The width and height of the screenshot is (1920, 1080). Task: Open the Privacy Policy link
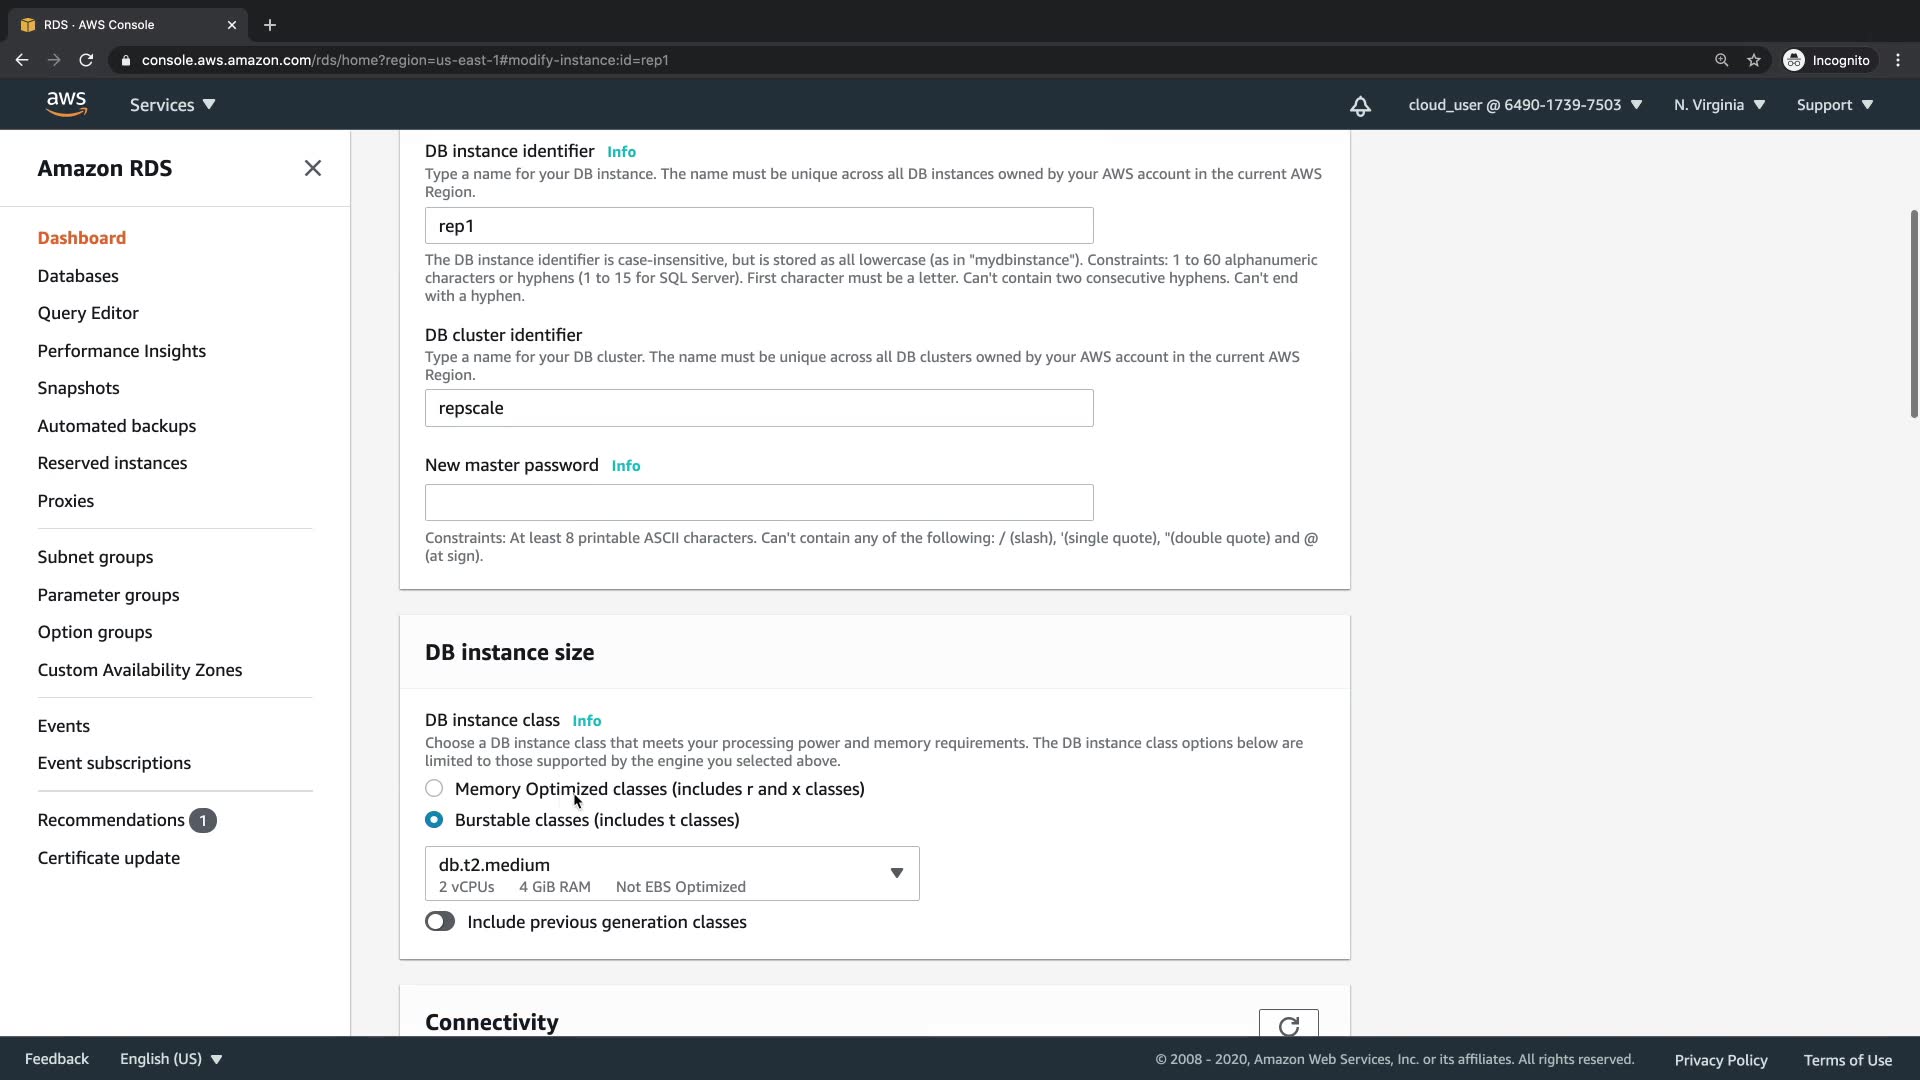click(1720, 1060)
